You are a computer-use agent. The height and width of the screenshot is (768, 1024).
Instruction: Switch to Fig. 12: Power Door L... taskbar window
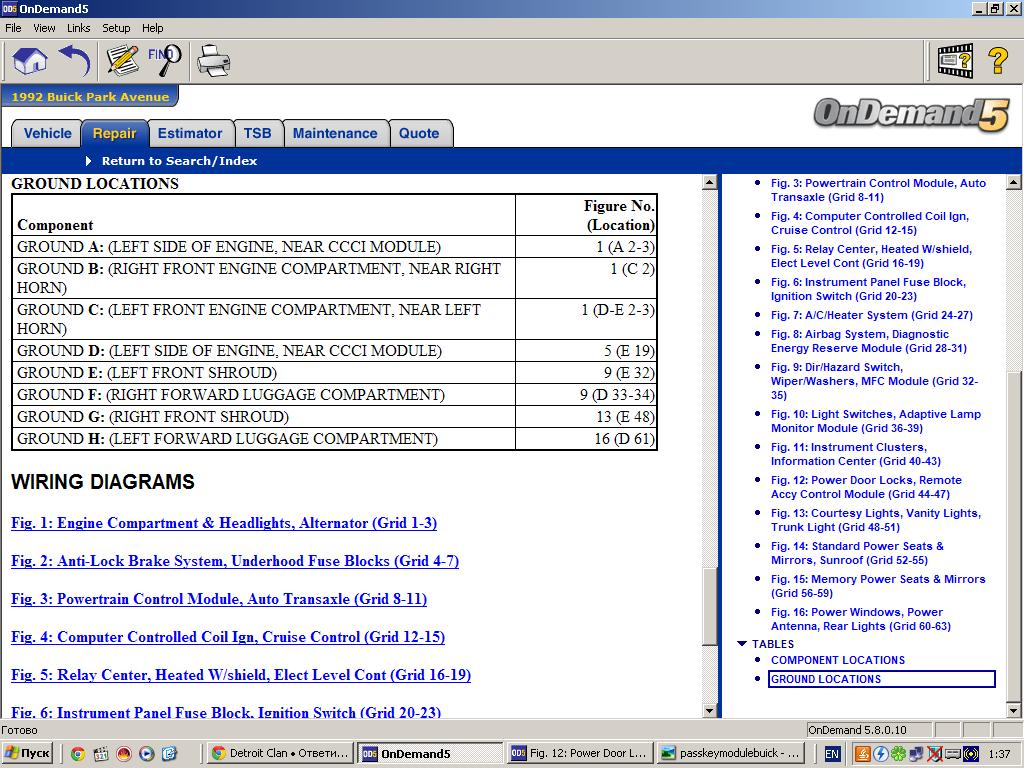coord(579,754)
